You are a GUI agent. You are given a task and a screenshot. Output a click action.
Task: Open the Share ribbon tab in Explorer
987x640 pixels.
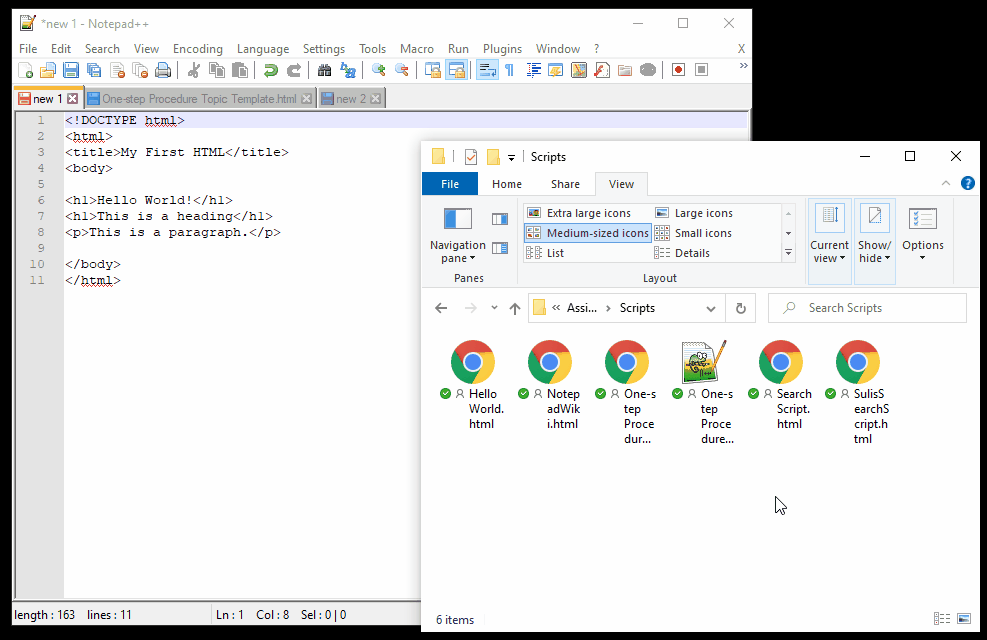coord(565,184)
